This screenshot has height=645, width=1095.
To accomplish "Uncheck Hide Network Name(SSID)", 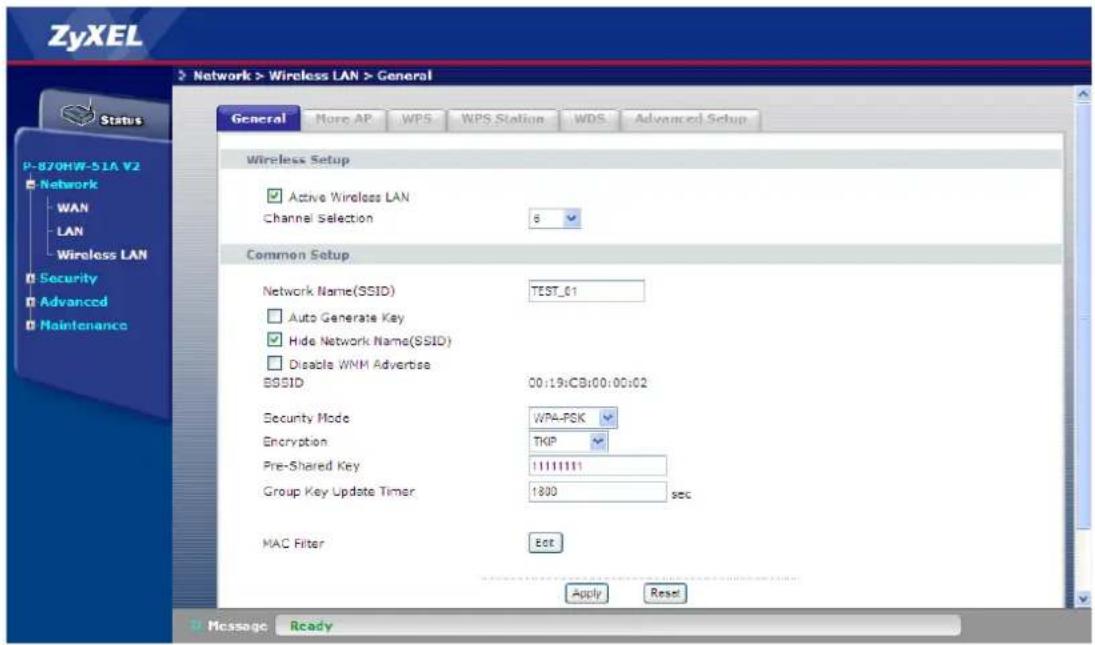I will [274, 340].
